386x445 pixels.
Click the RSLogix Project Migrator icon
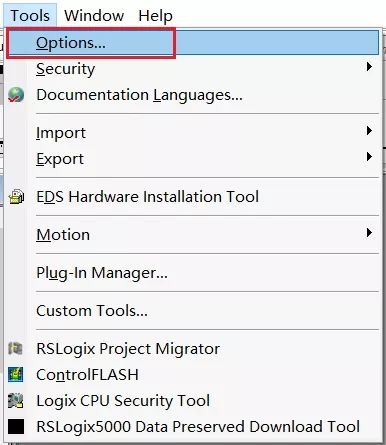(15, 348)
